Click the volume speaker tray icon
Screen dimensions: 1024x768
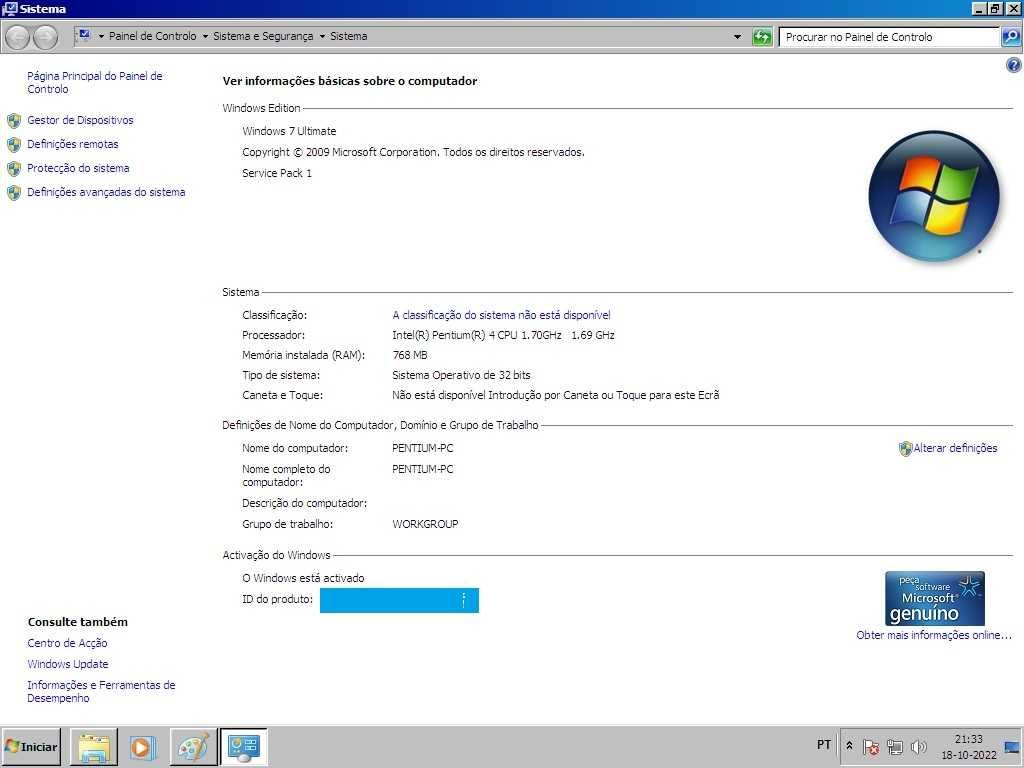918,746
